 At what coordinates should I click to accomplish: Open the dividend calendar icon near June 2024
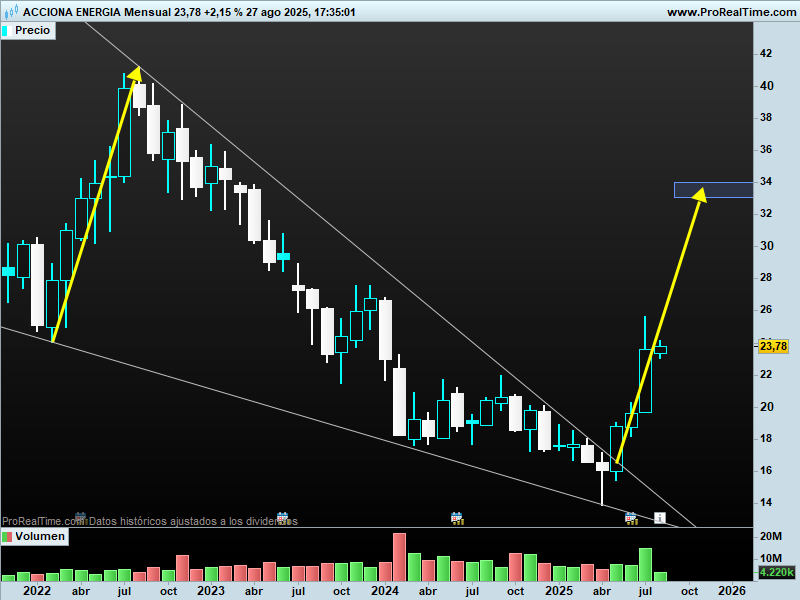point(457,518)
